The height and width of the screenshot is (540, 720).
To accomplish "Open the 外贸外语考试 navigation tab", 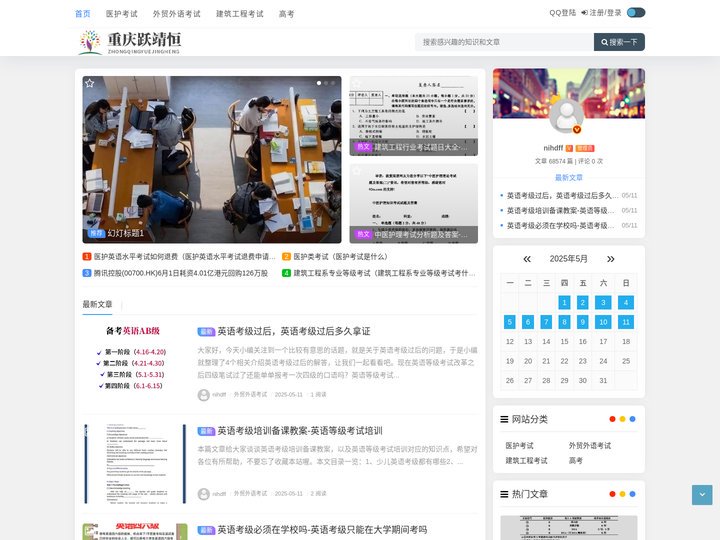I will coord(177,14).
